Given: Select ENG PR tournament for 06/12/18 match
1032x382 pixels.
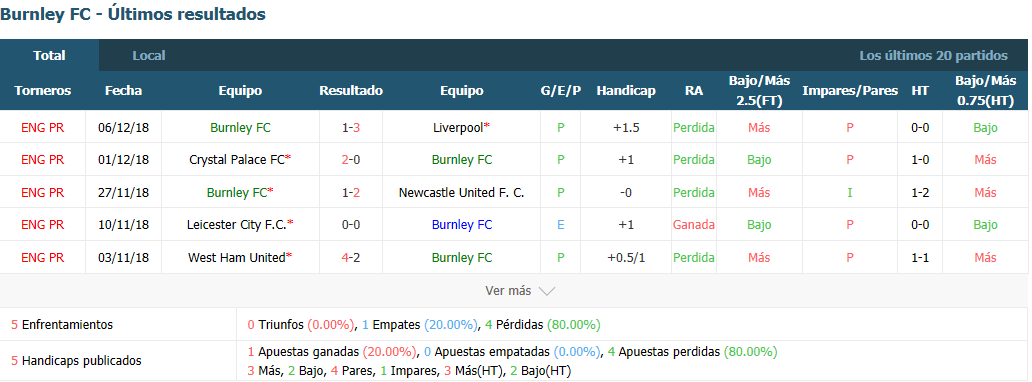Looking at the screenshot, I should click(43, 127).
